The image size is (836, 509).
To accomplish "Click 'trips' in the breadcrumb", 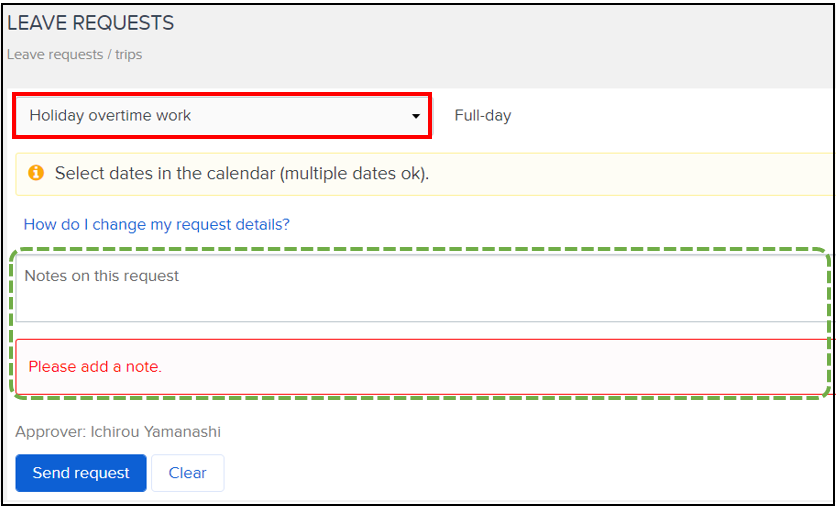I will point(128,54).
